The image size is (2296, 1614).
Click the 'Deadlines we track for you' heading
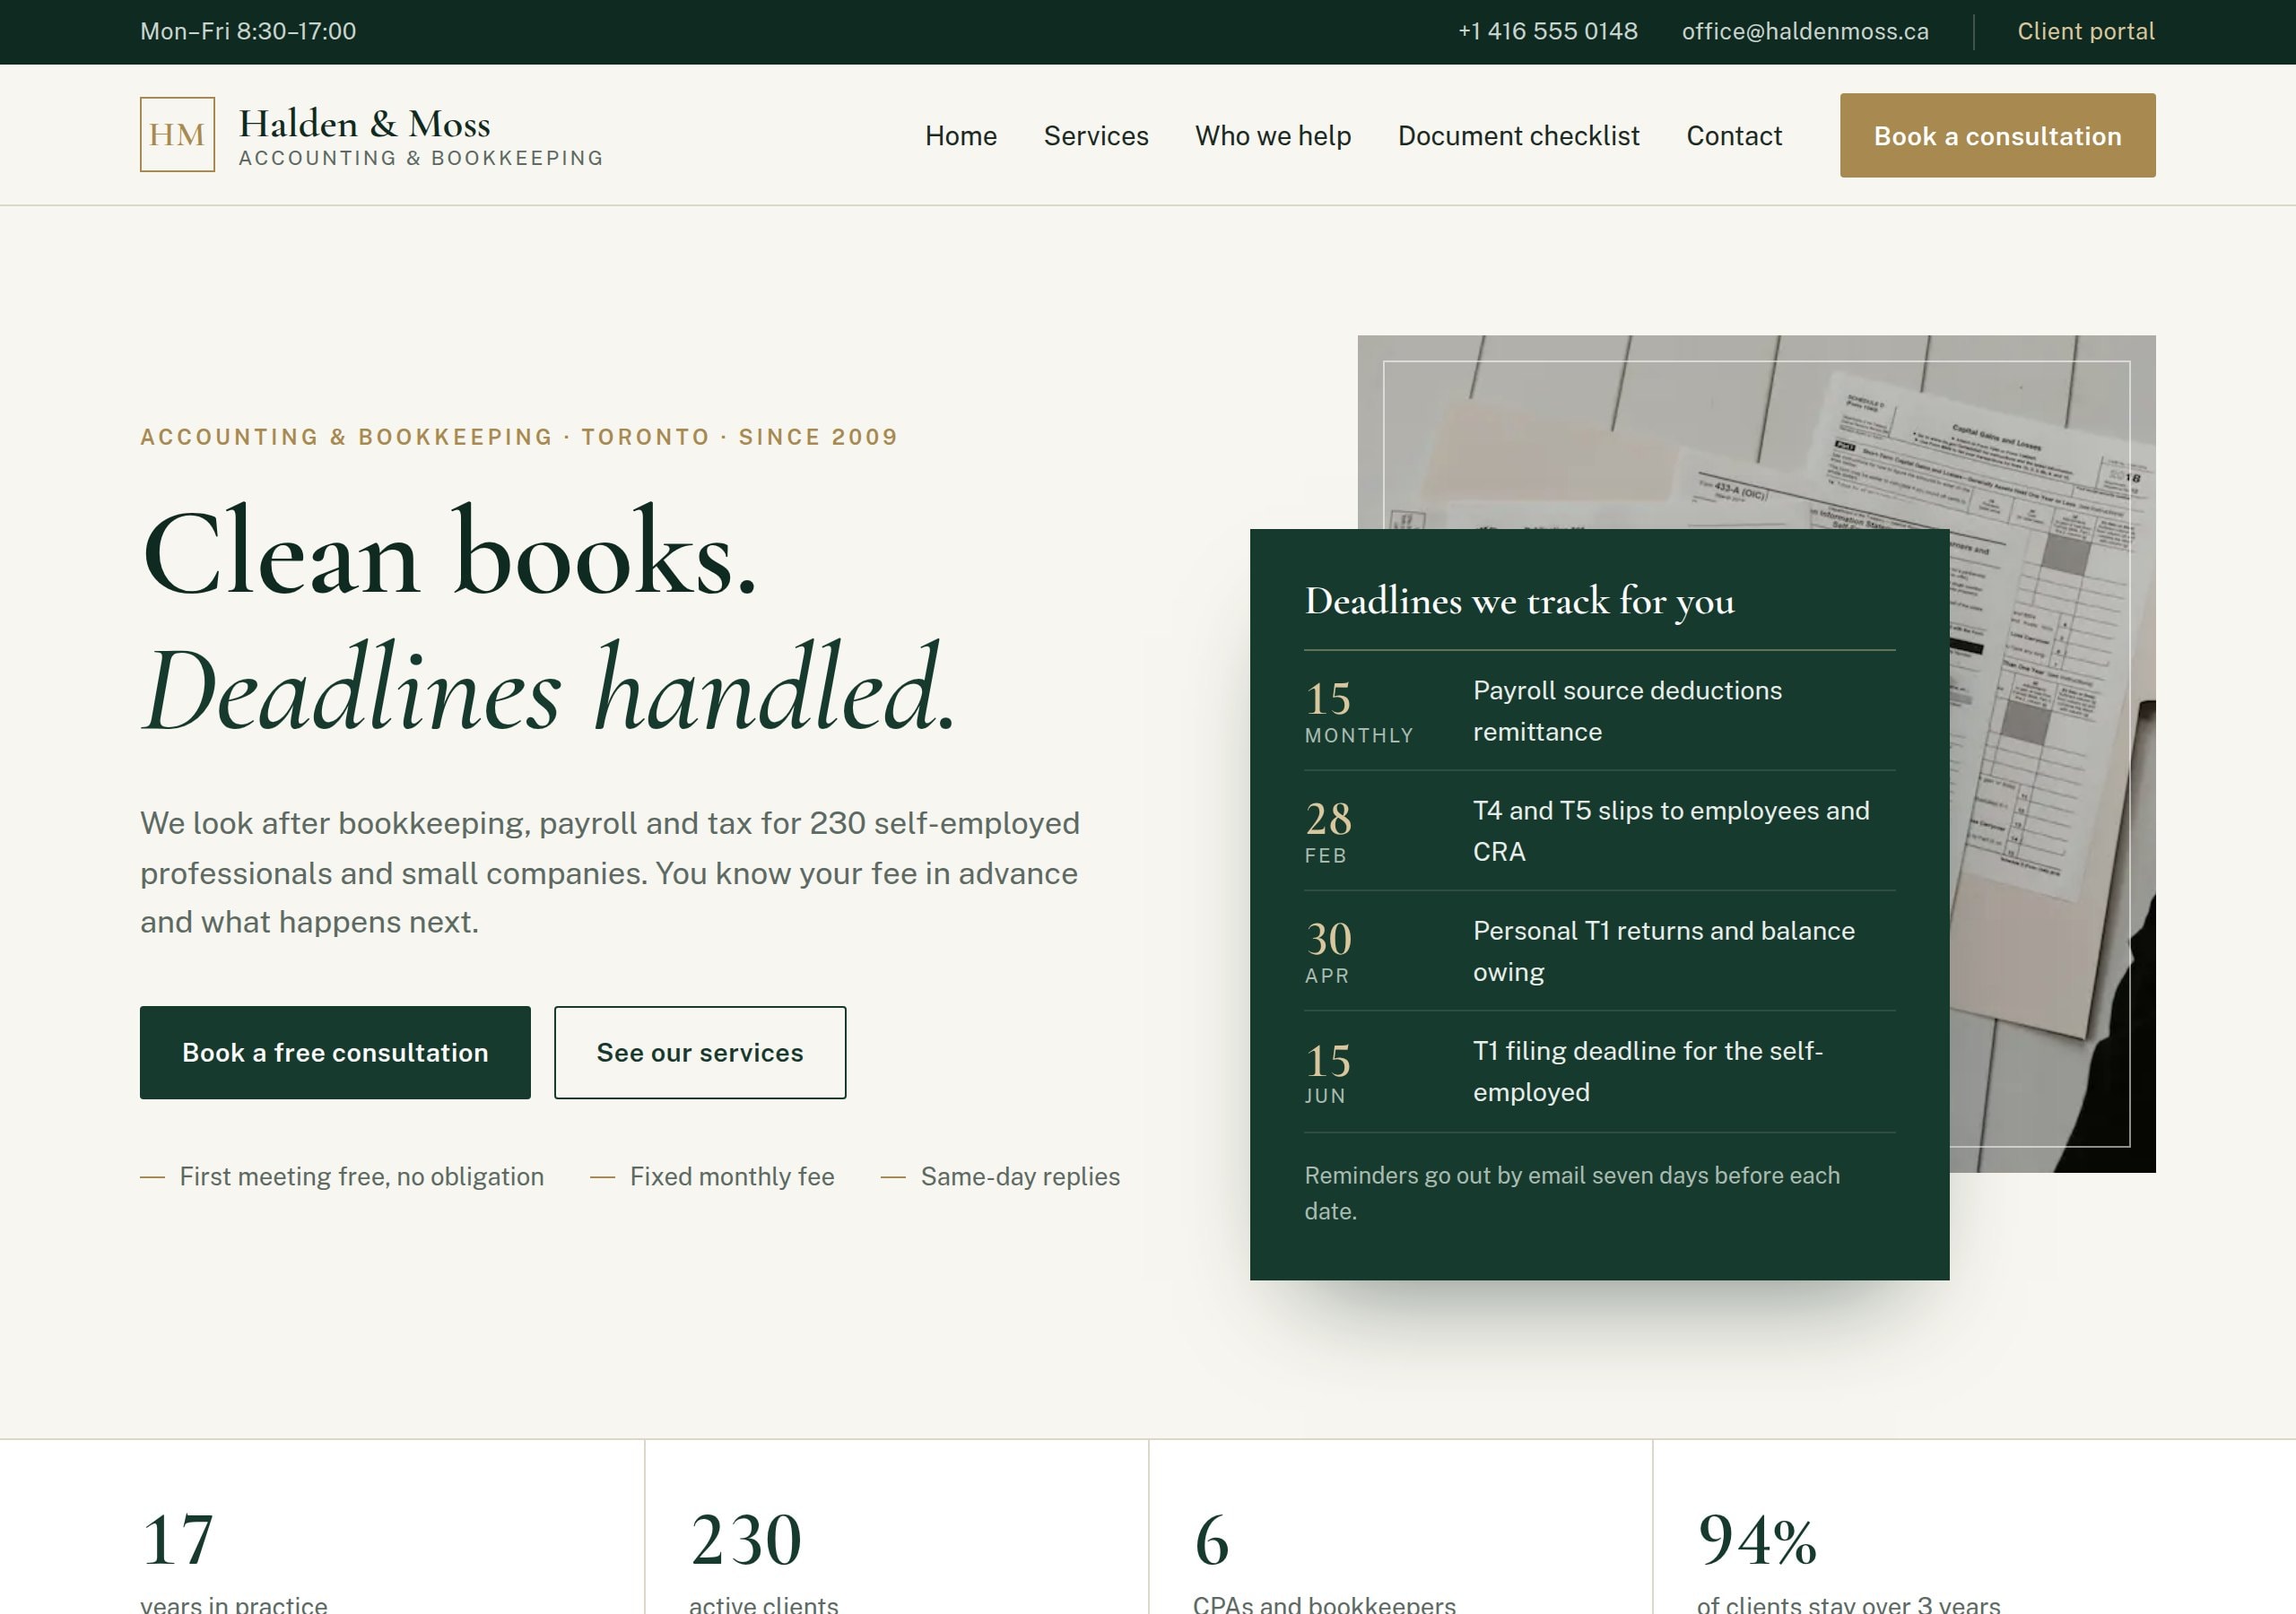[1520, 601]
